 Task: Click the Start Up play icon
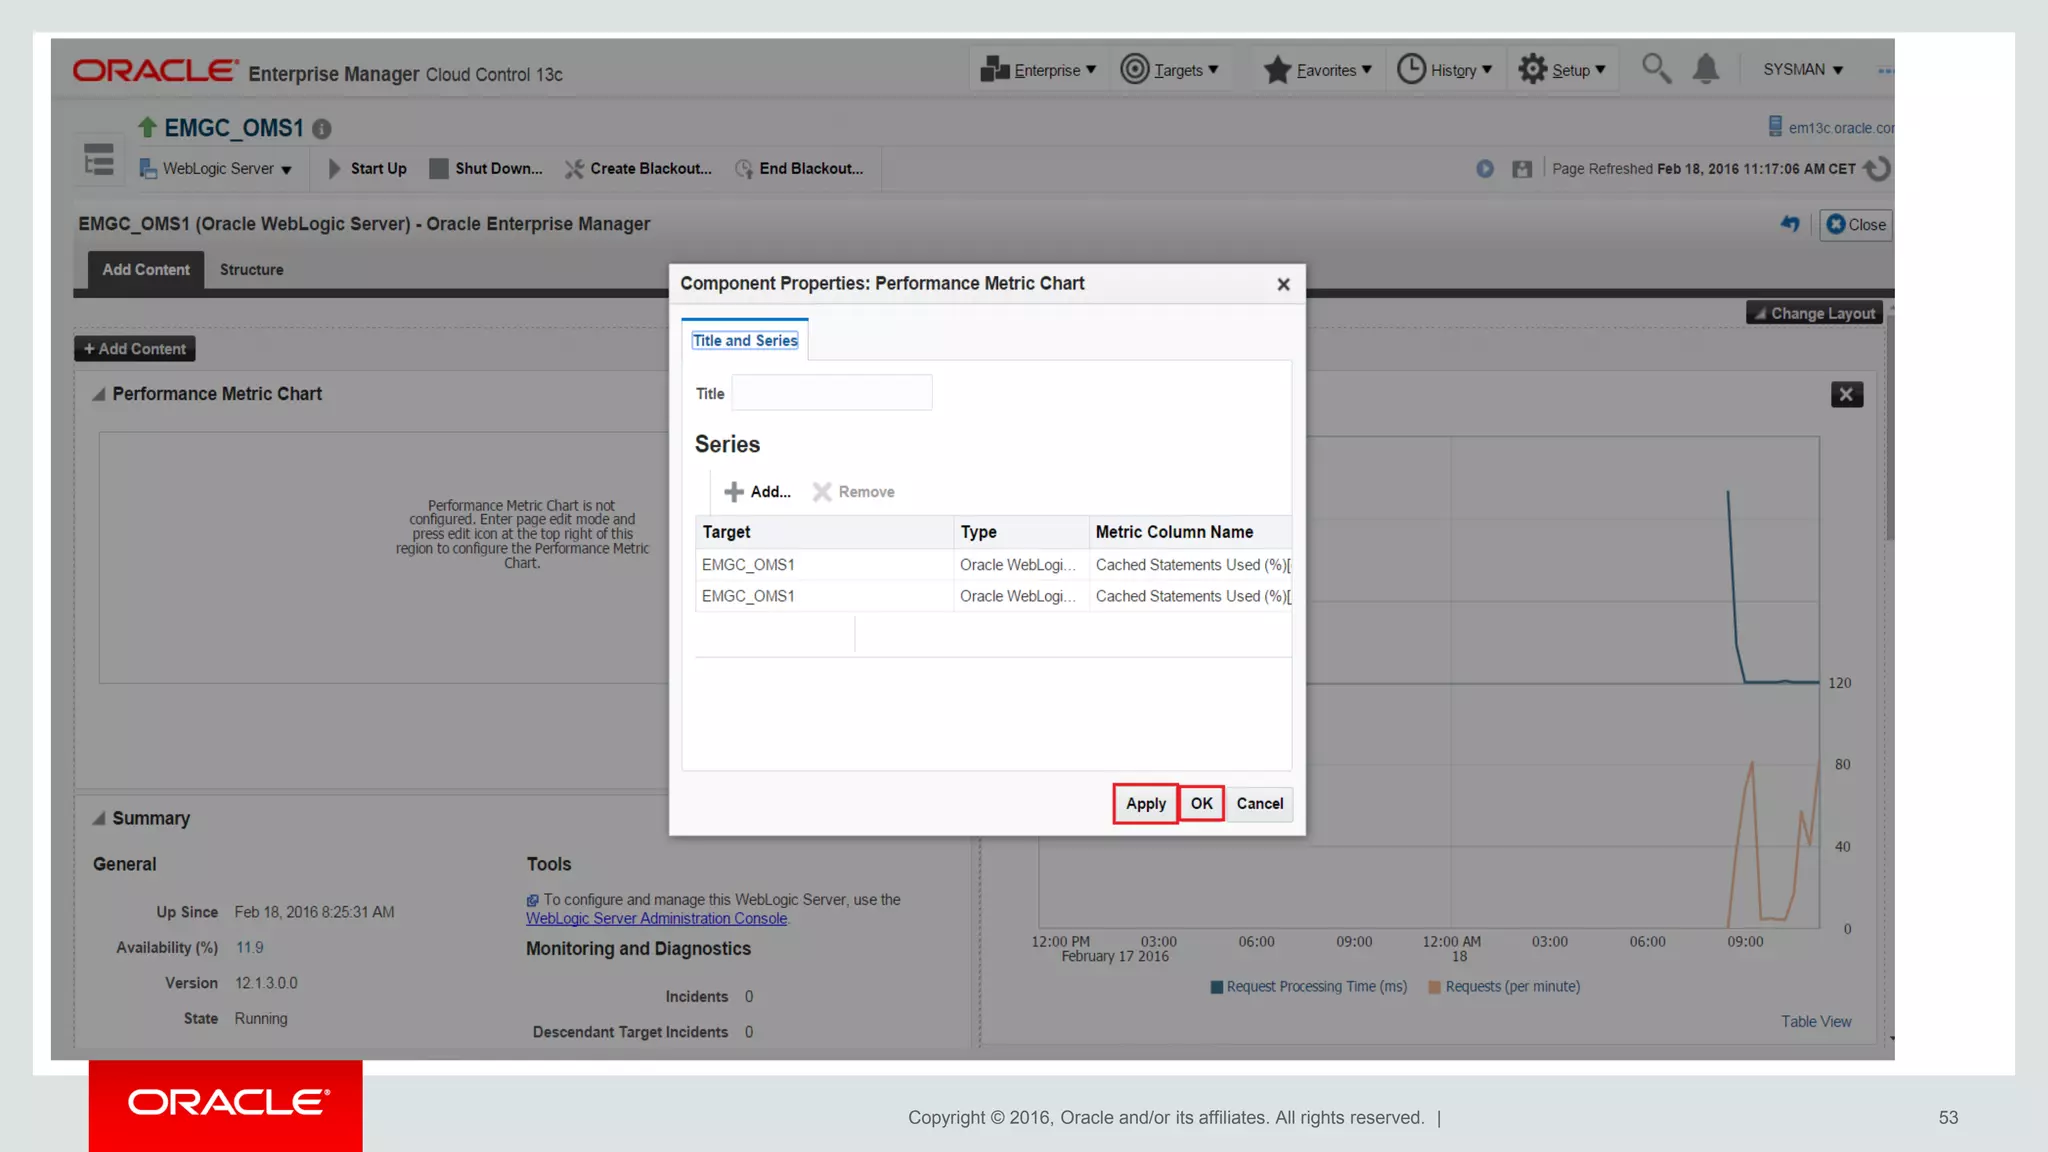[x=335, y=169]
